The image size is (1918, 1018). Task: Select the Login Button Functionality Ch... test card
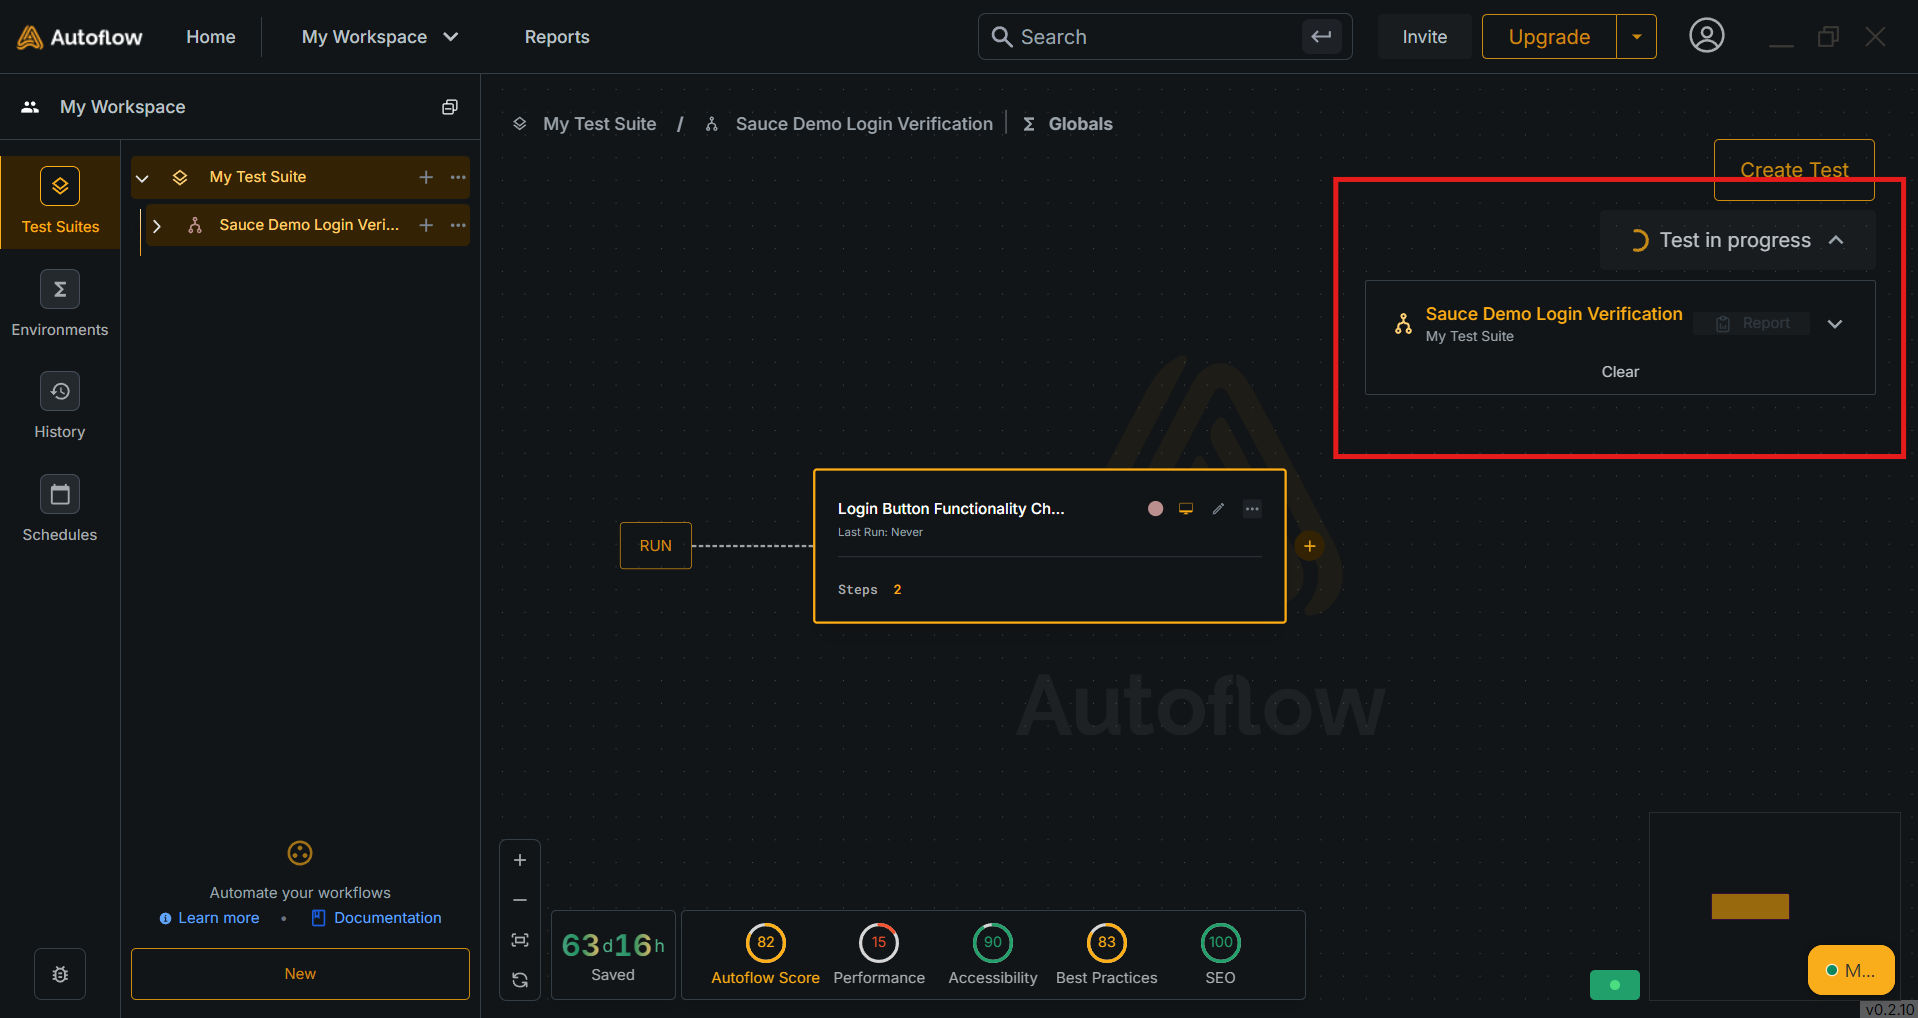(x=1050, y=546)
